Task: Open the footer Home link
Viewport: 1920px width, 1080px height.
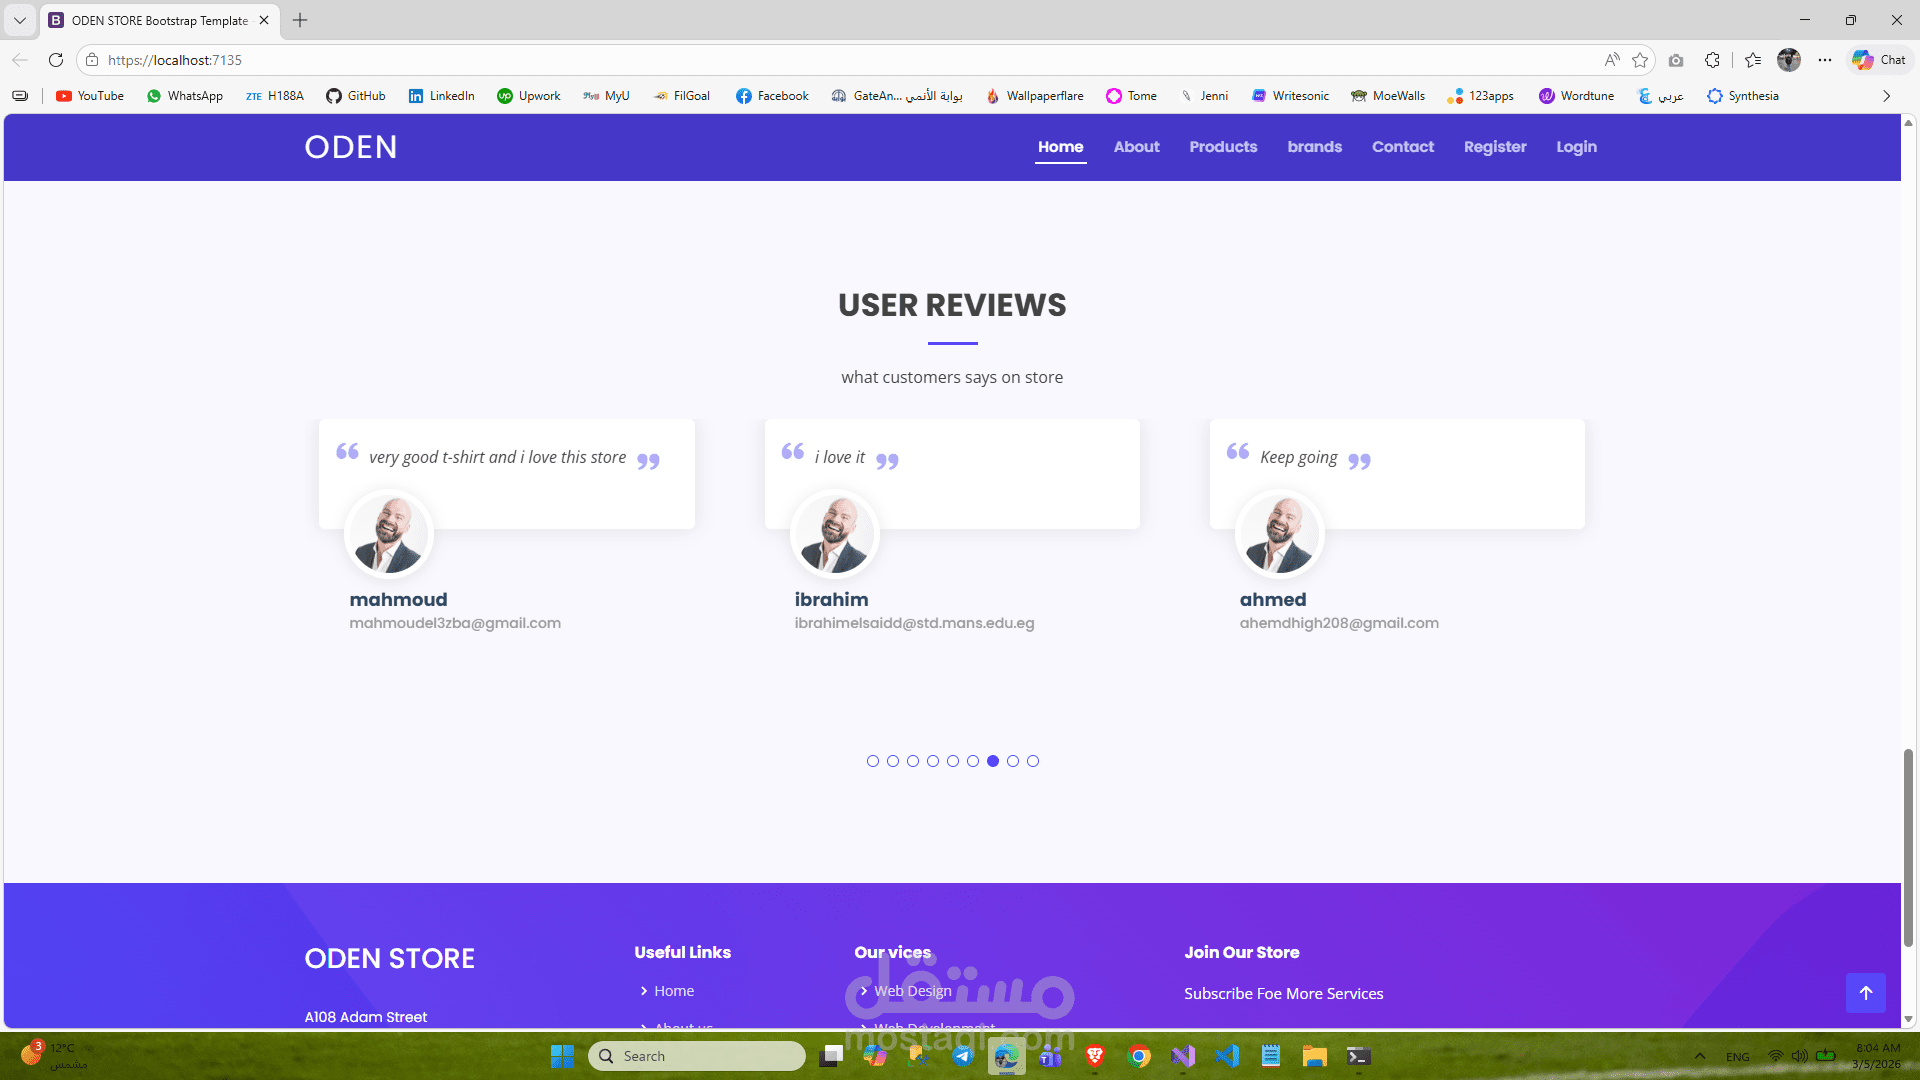Action: [x=673, y=991]
